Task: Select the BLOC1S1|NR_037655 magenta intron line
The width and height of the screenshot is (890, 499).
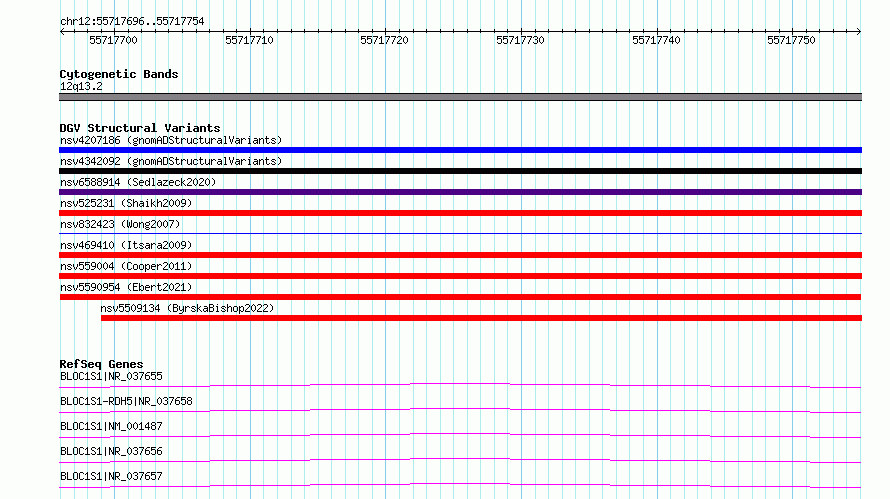Action: [x=460, y=385]
